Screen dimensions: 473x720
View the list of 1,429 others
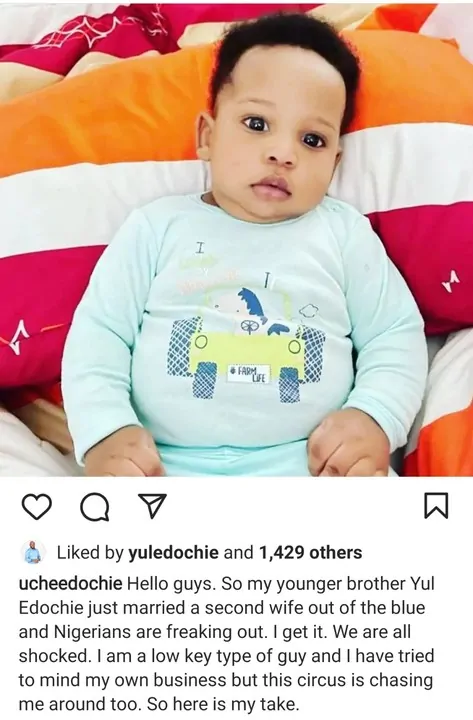click(310, 552)
